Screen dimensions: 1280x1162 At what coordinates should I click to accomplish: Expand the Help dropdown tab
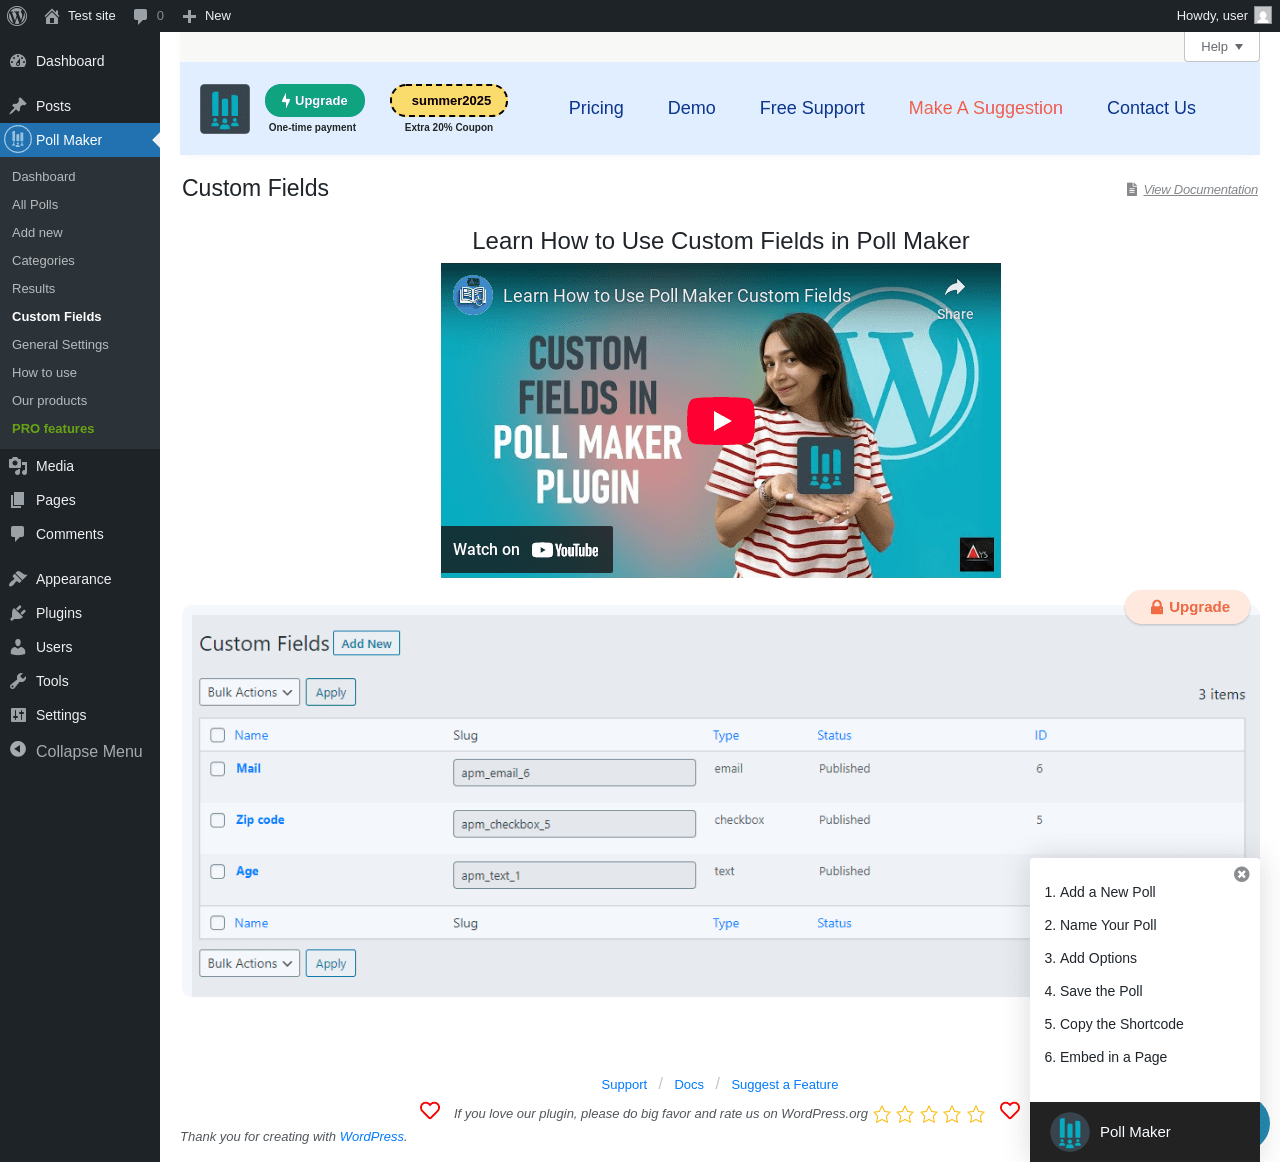[1222, 47]
